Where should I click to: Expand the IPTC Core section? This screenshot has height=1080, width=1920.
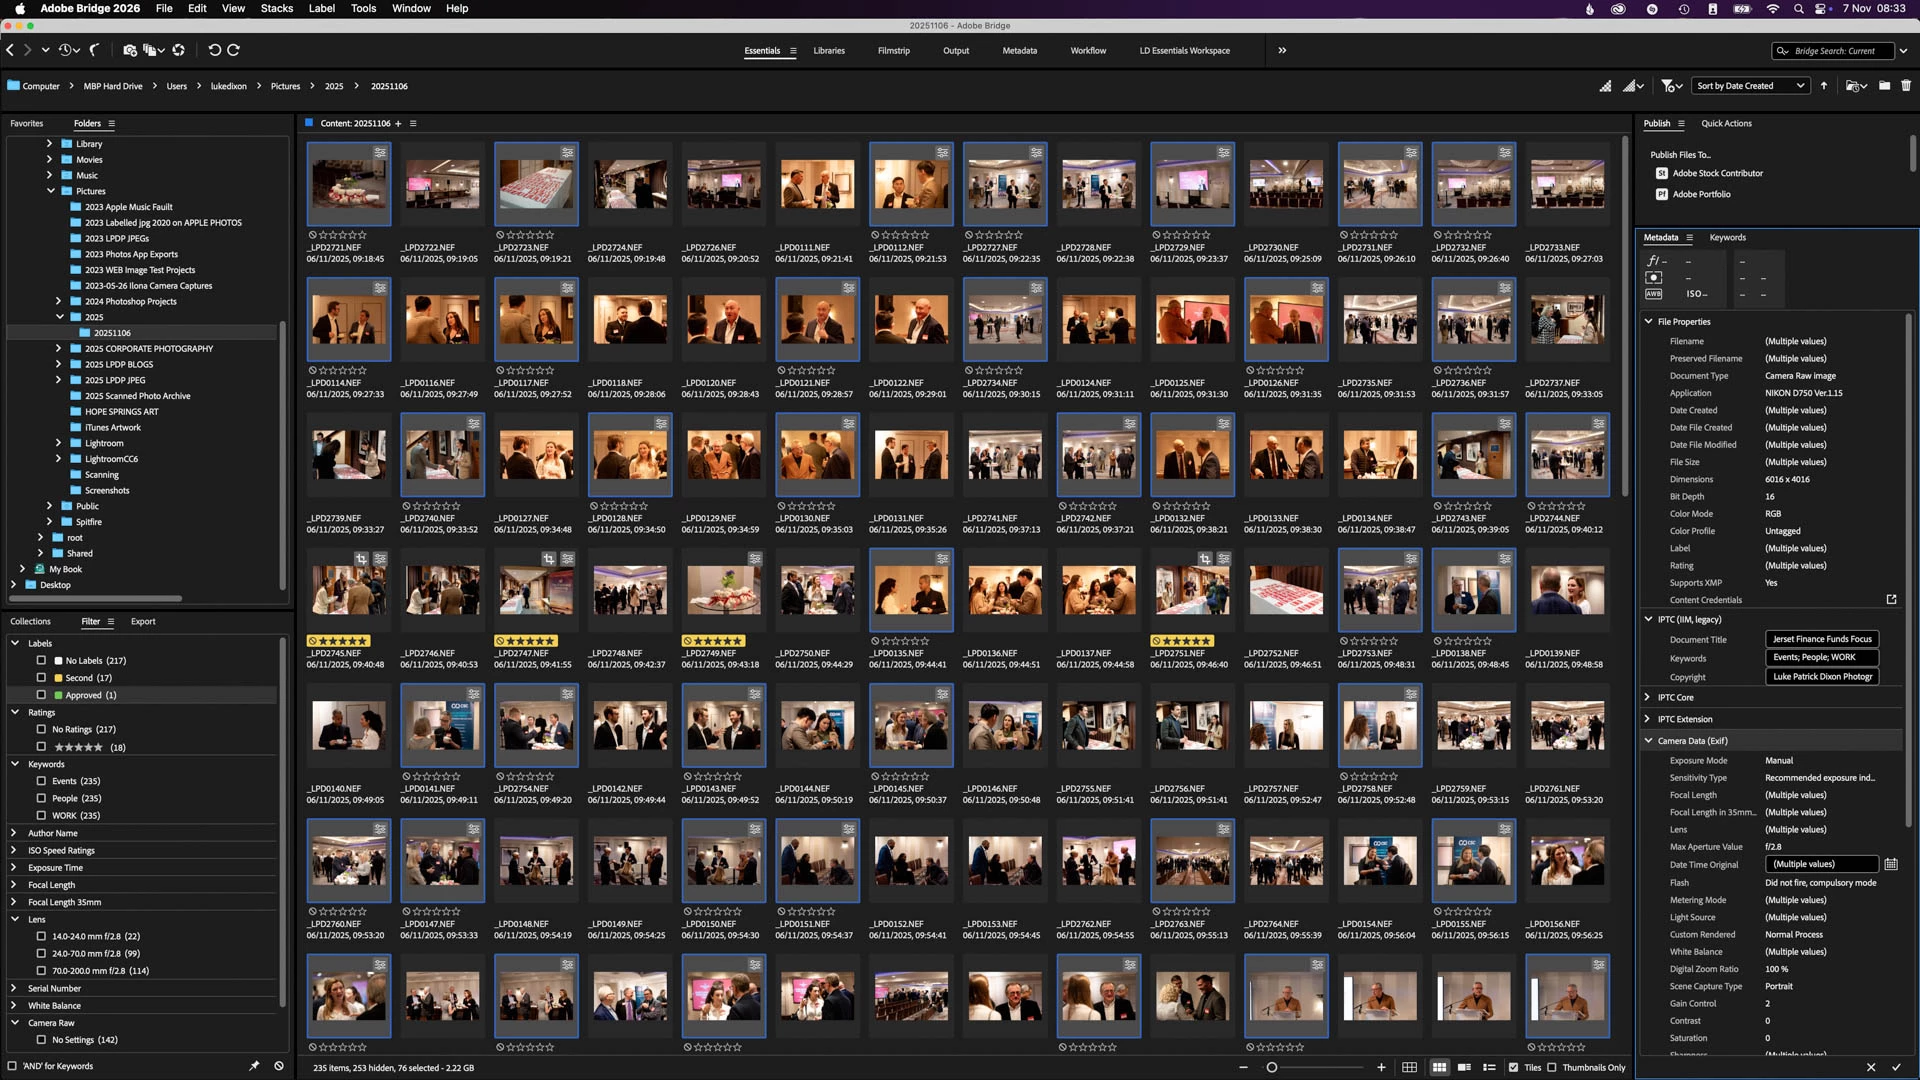click(1648, 697)
